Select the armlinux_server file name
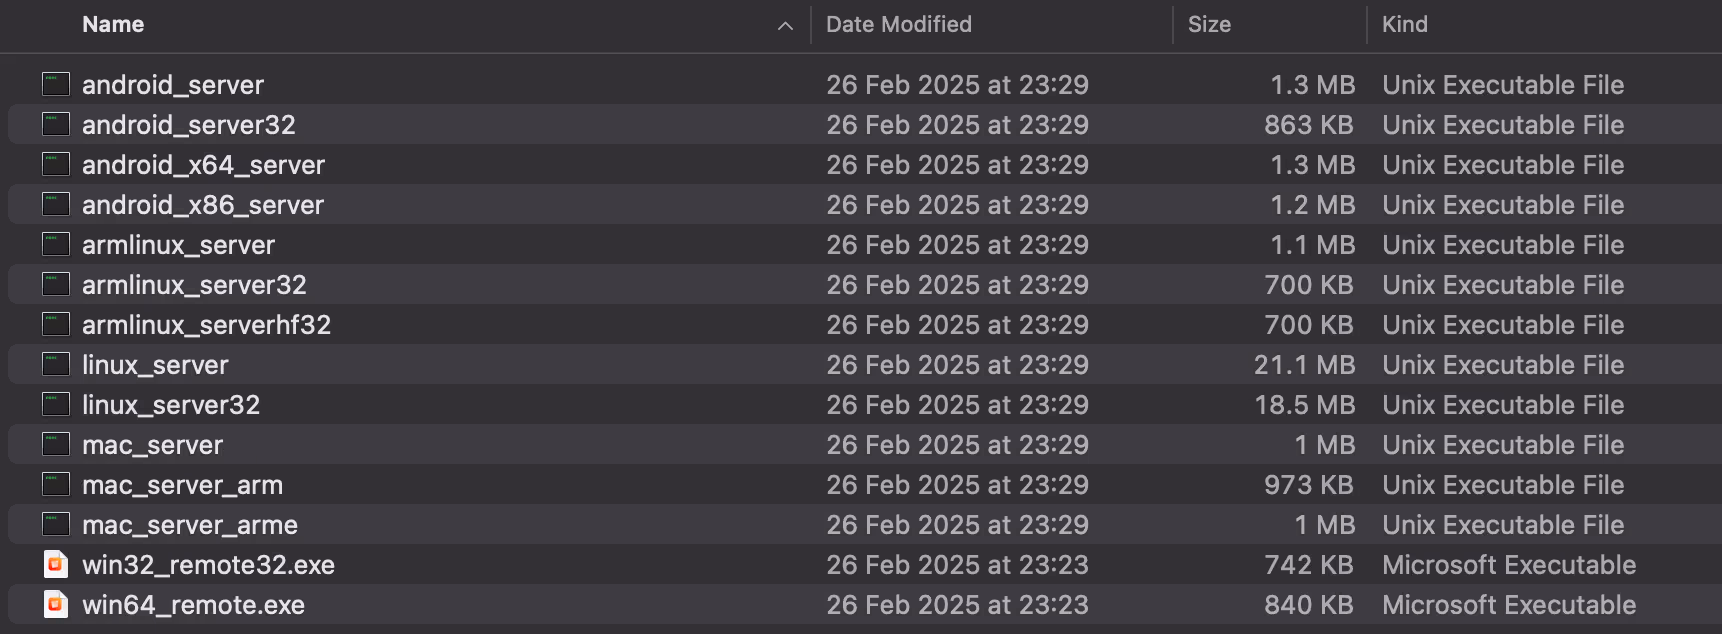The height and width of the screenshot is (634, 1722). tap(178, 245)
